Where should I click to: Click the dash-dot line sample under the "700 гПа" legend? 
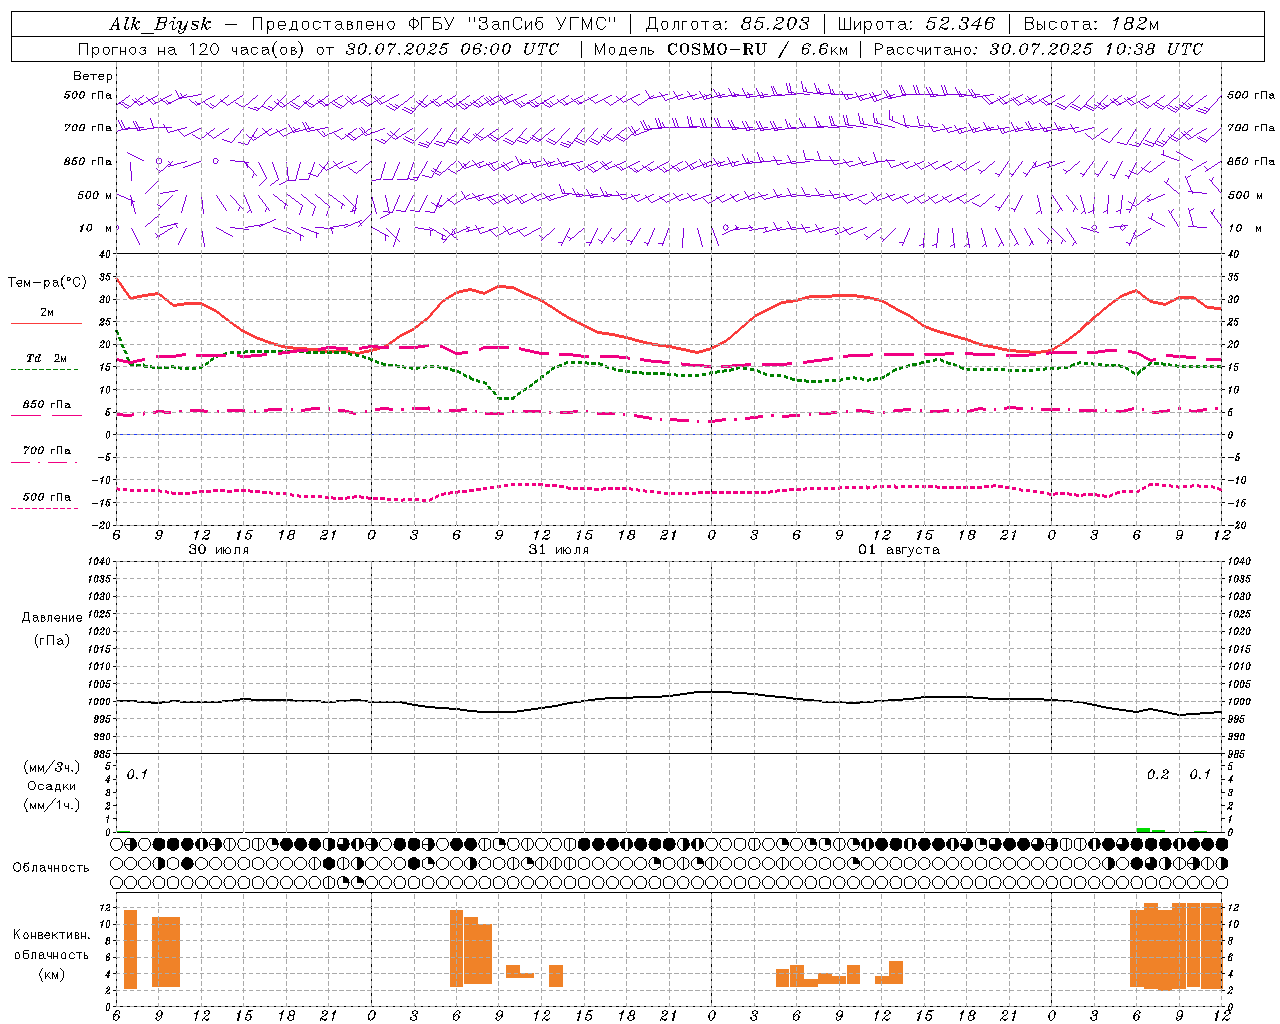[x=44, y=462]
